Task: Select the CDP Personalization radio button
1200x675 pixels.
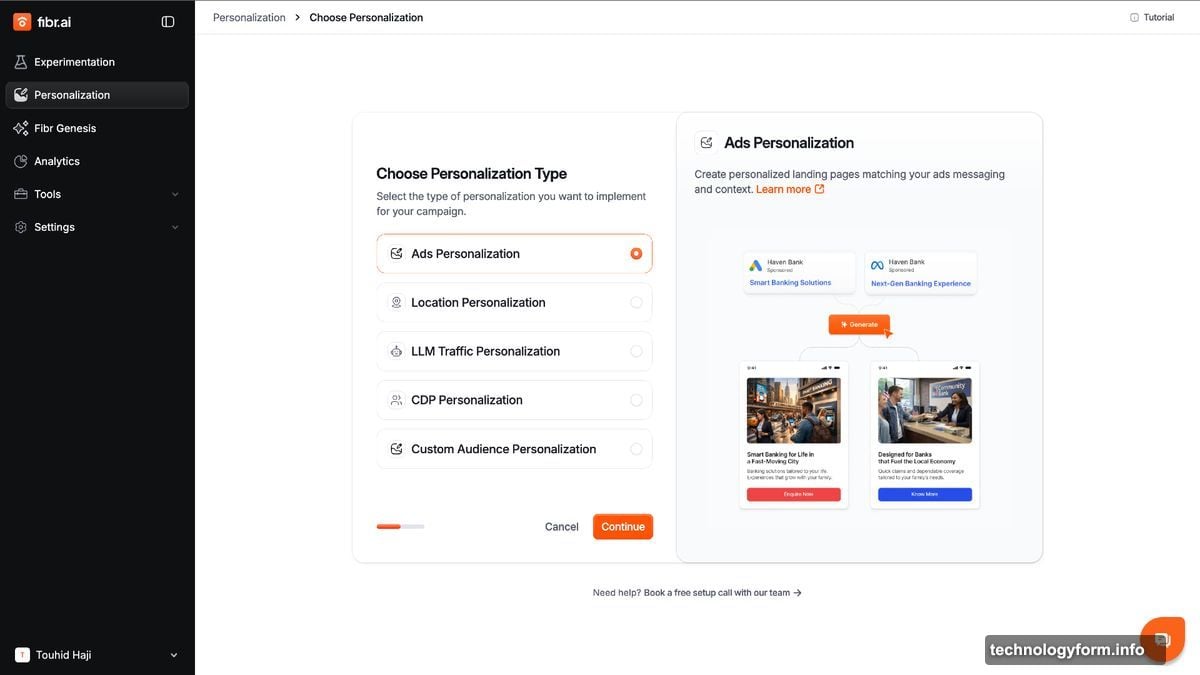Action: click(636, 400)
